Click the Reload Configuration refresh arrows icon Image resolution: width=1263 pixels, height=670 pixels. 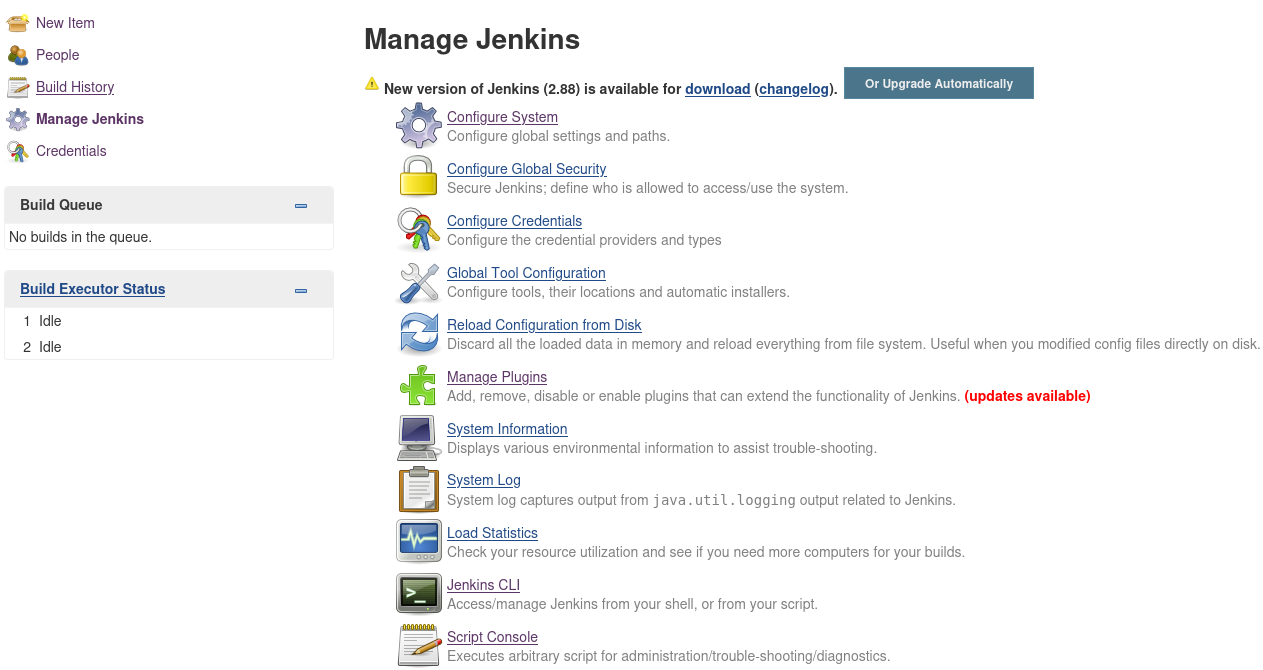point(418,334)
